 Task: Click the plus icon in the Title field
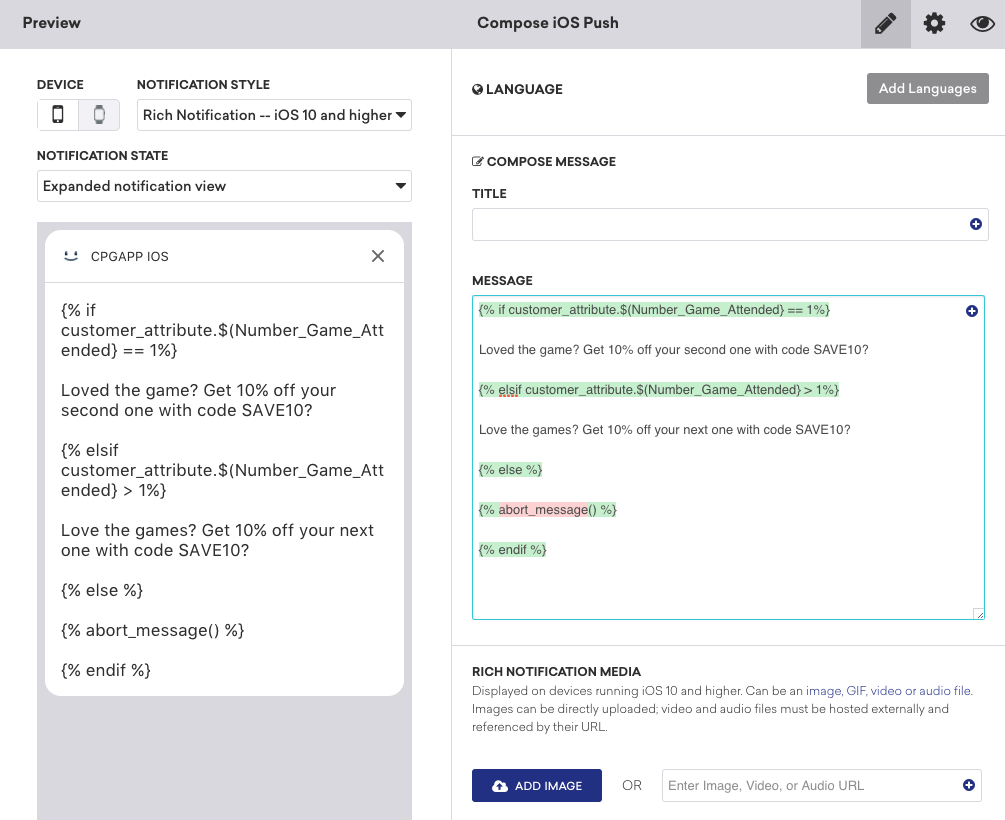click(x=976, y=224)
